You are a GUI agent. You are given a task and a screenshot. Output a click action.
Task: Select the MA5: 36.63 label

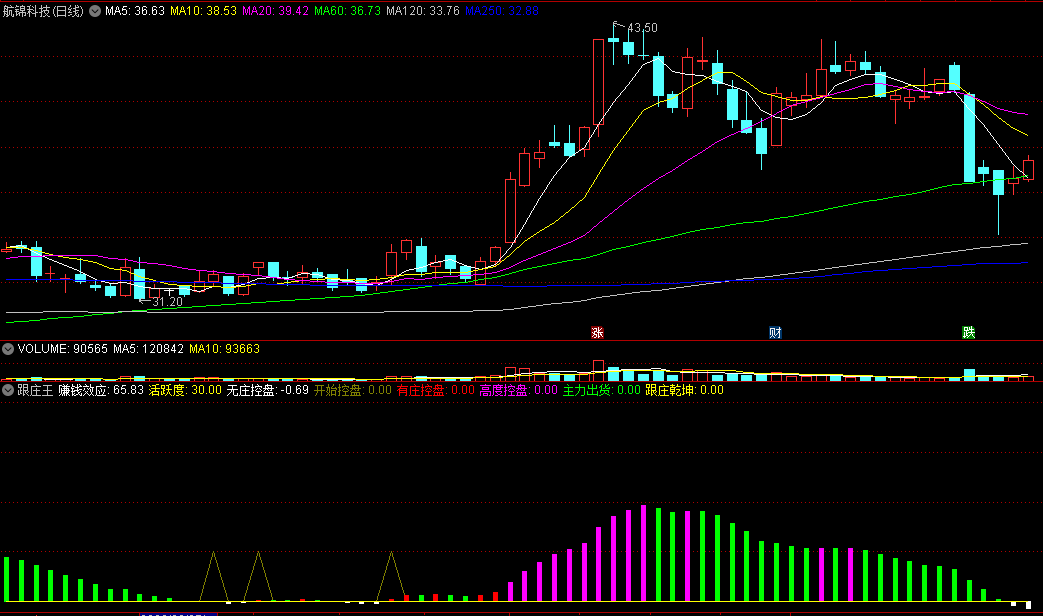tap(134, 11)
